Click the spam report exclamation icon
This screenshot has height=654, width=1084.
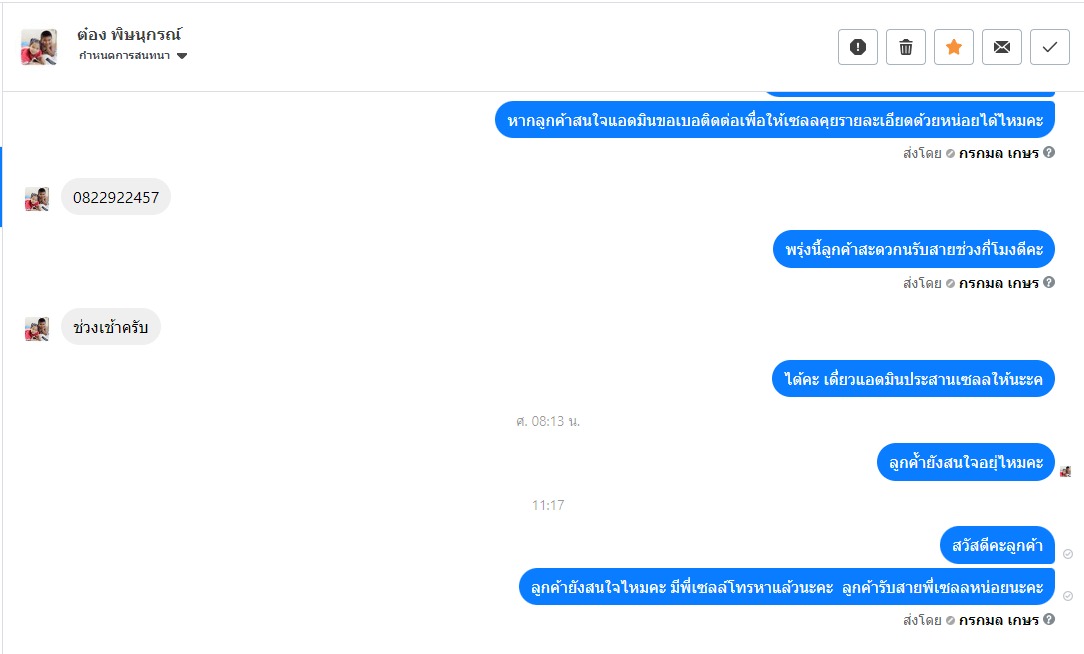(x=858, y=47)
